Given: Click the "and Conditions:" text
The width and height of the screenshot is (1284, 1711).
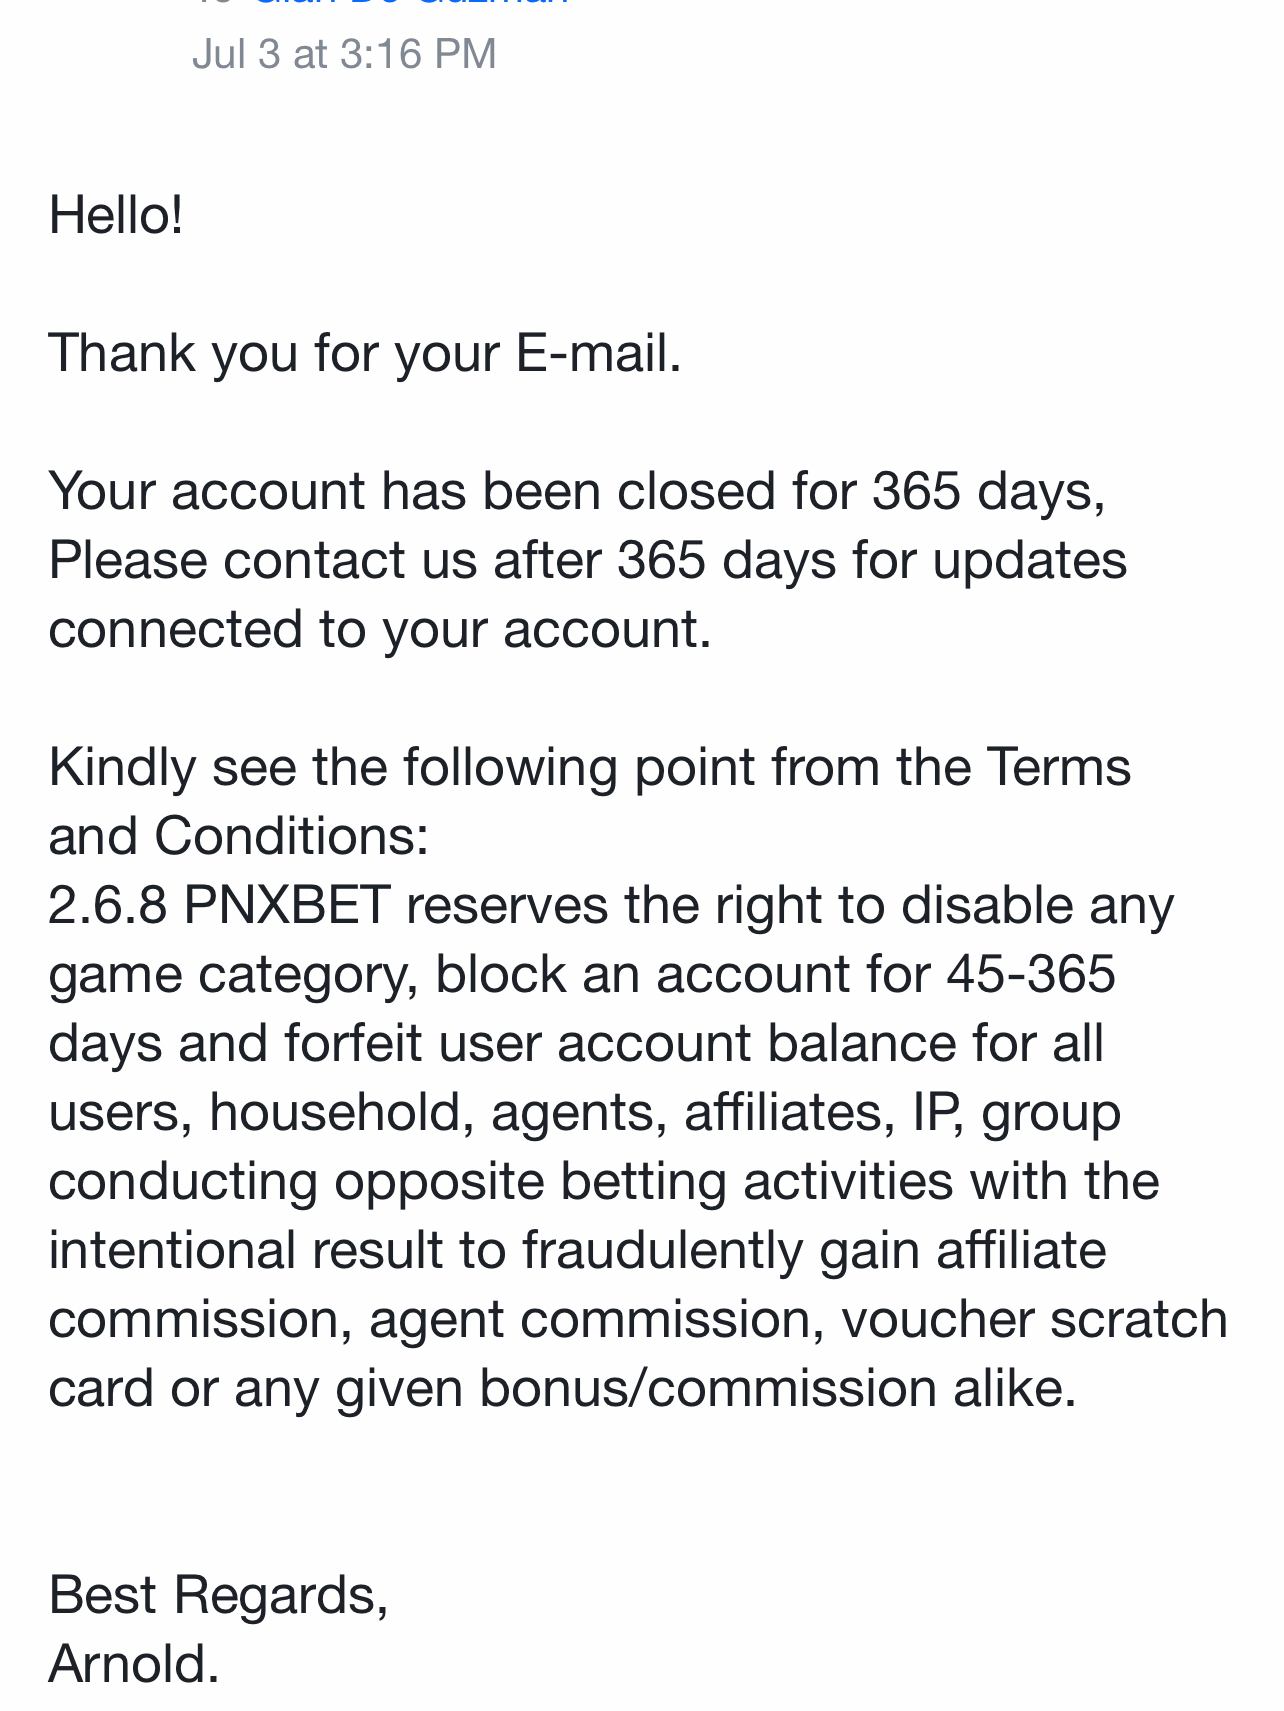Looking at the screenshot, I should pos(238,836).
